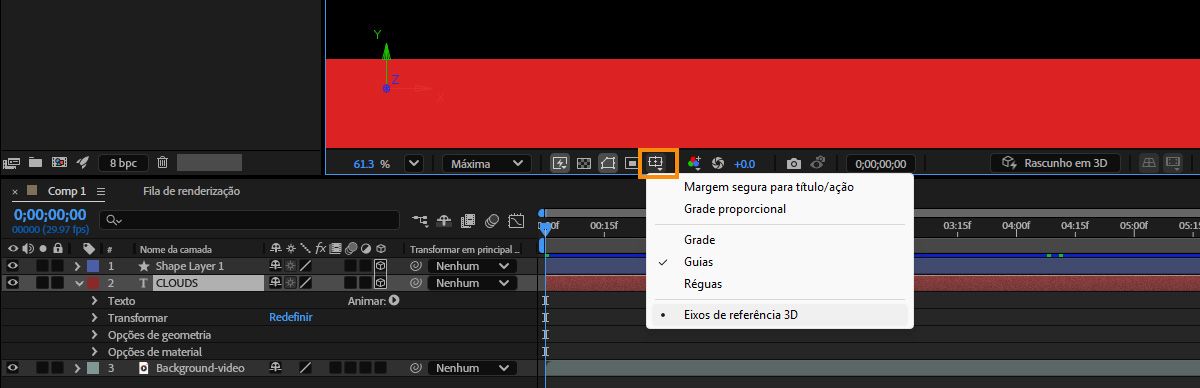
Task: Collapse the CLOUDS layer properties
Action: pos(78,283)
